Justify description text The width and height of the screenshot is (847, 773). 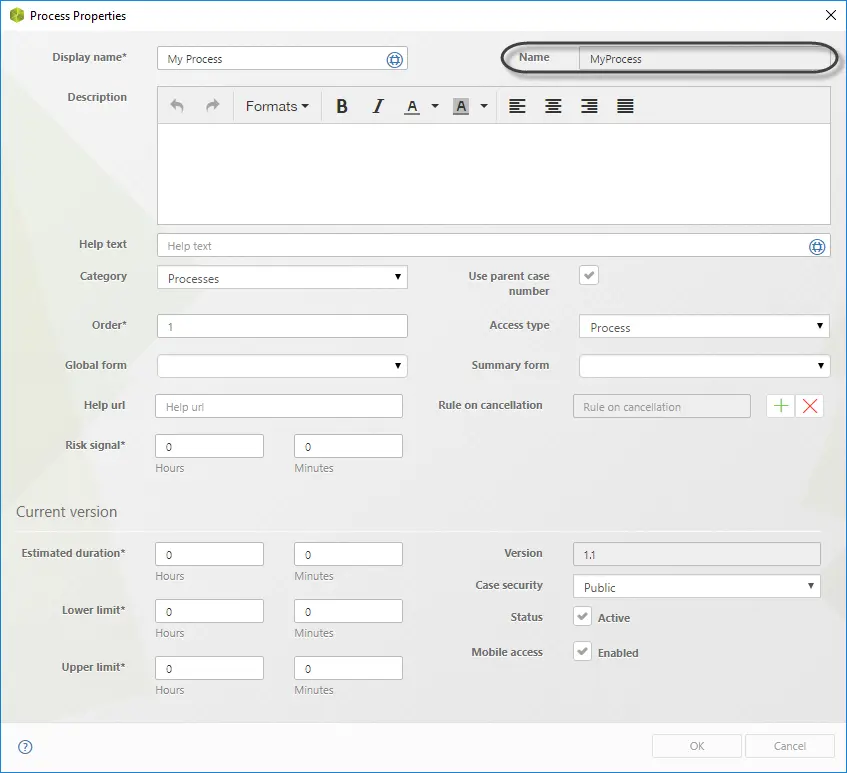tap(626, 106)
